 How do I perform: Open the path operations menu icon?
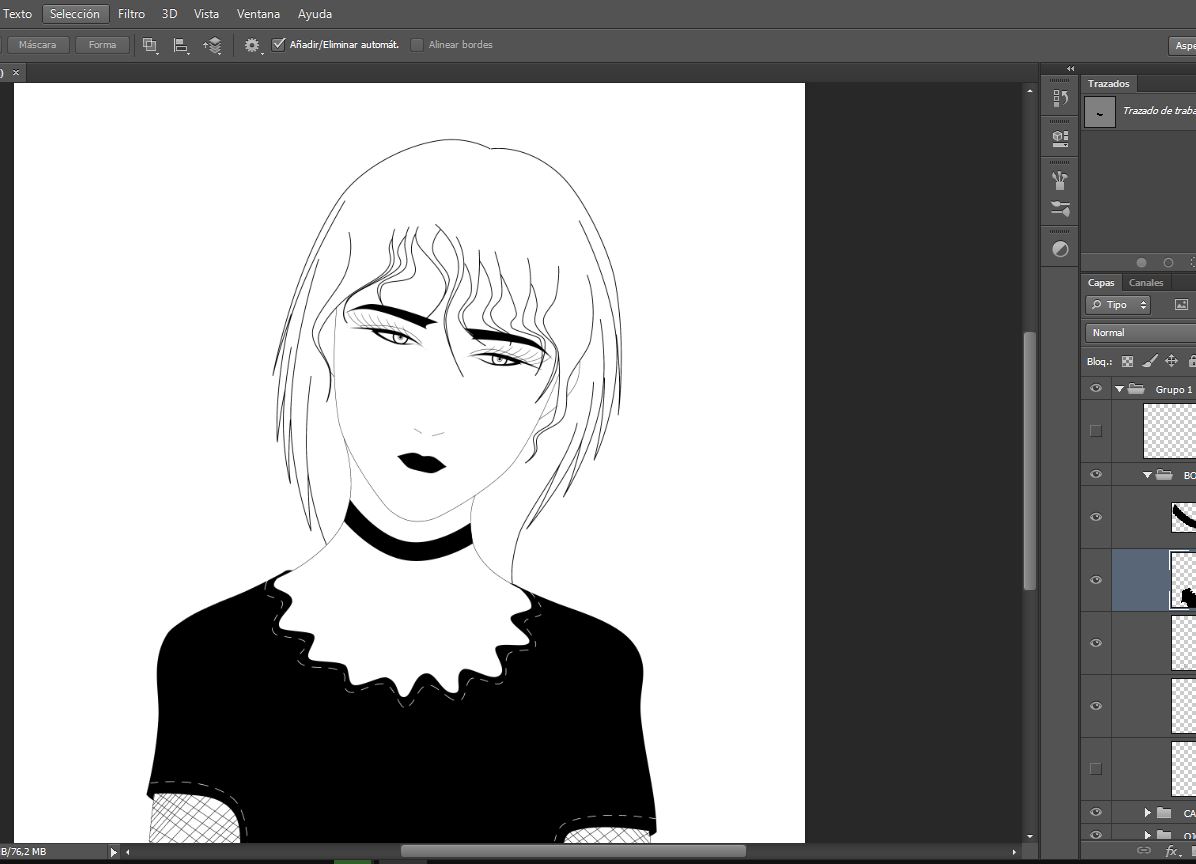pyautogui.click(x=150, y=45)
